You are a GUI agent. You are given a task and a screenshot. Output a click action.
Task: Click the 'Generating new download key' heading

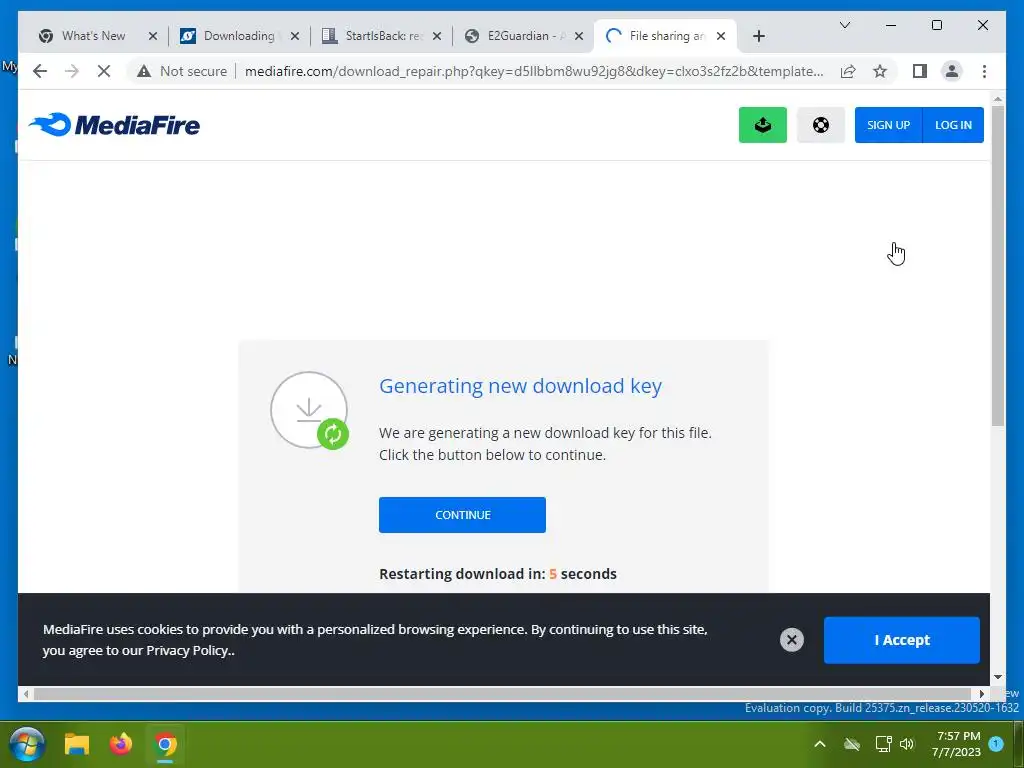[520, 386]
